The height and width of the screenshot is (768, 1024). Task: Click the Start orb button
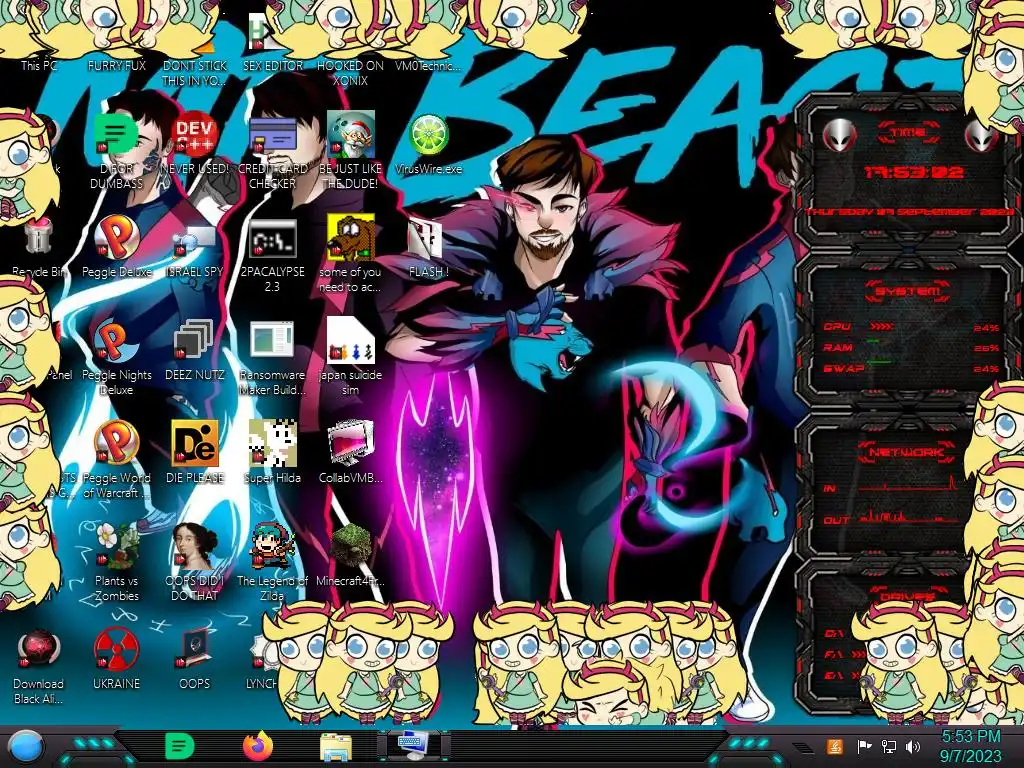coord(25,746)
